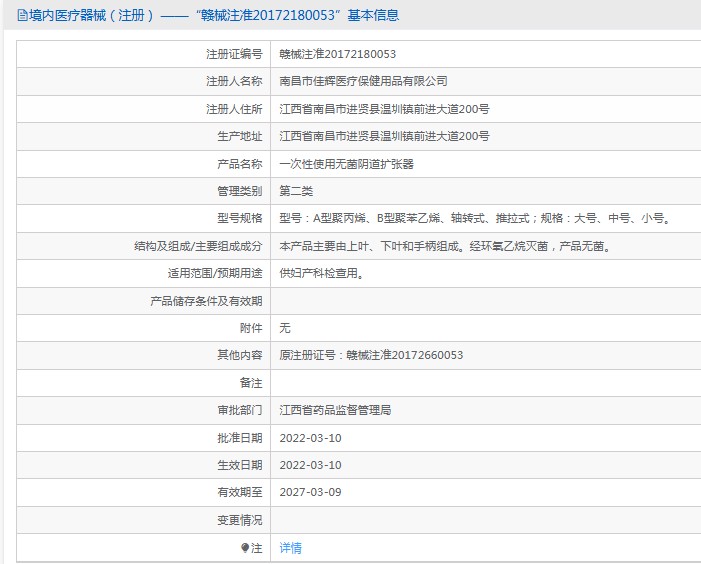Click the 批准日期 date value
This screenshot has height=564, width=701.
pyautogui.click(x=310, y=438)
